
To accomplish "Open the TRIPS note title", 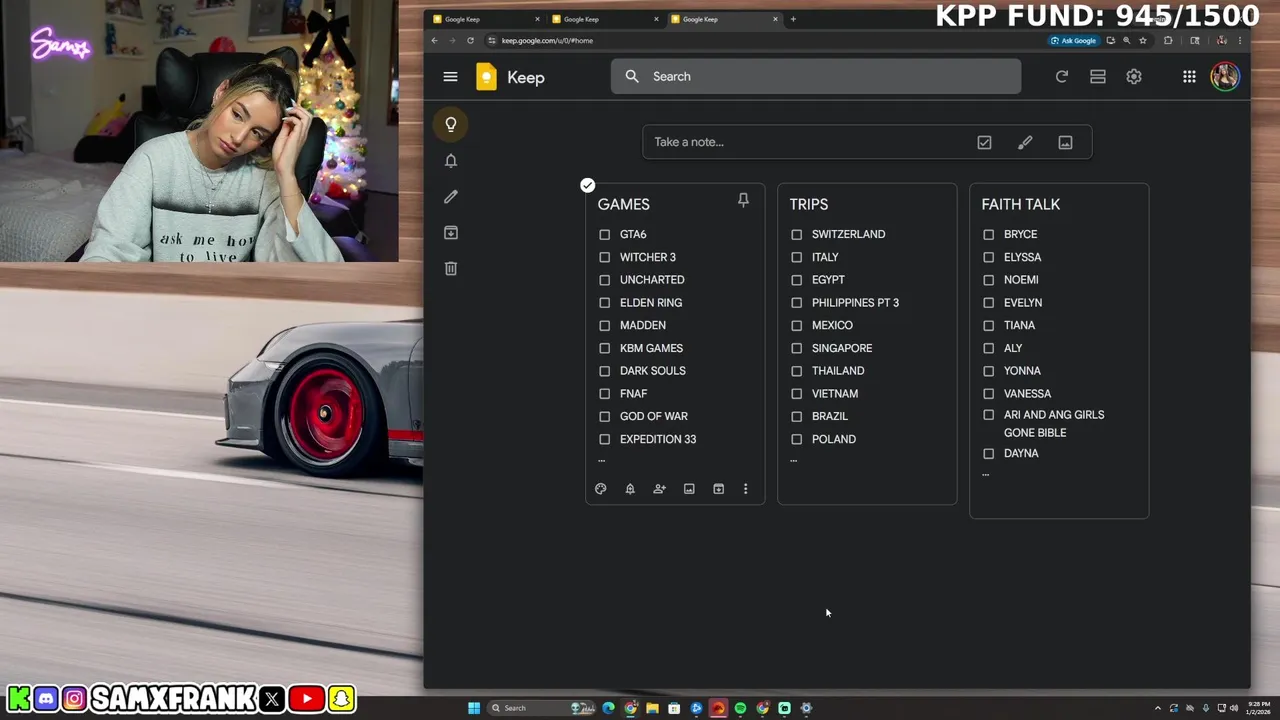I will (x=808, y=204).
